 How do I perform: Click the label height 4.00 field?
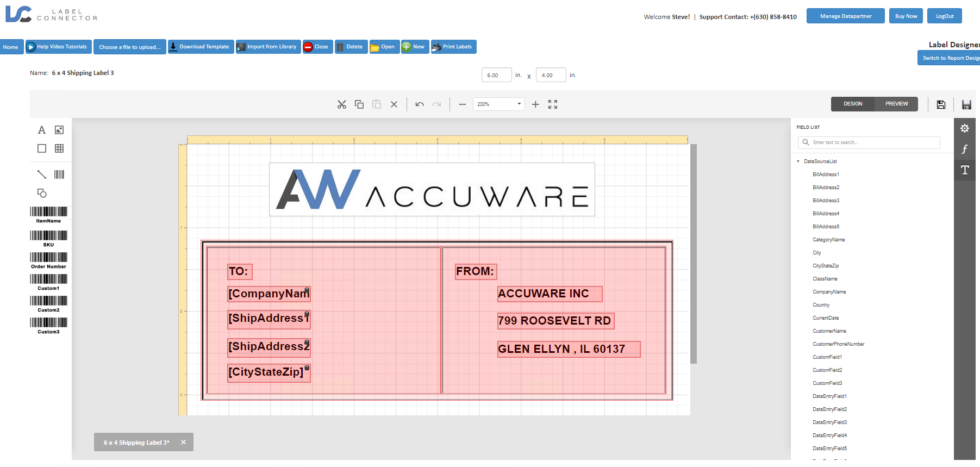click(x=551, y=75)
